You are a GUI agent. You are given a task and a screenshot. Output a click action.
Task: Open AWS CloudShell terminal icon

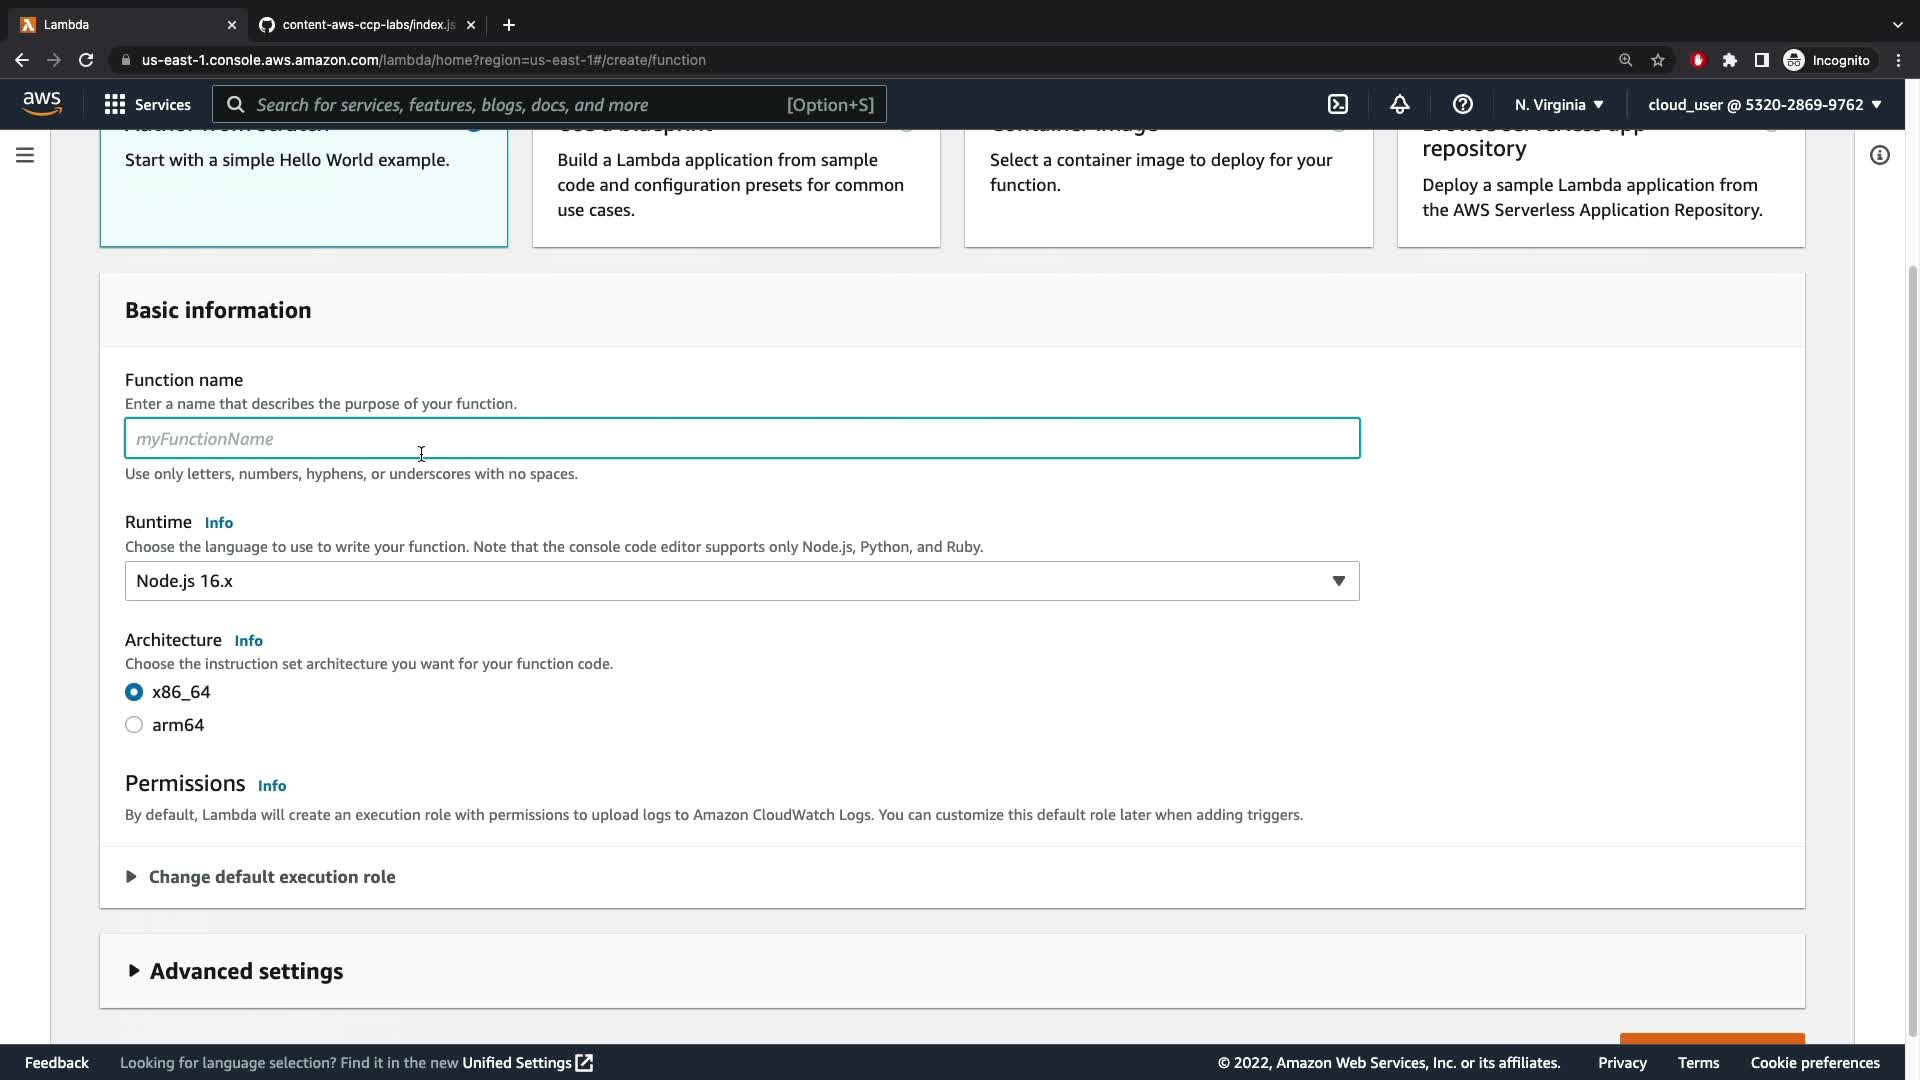[x=1338, y=104]
